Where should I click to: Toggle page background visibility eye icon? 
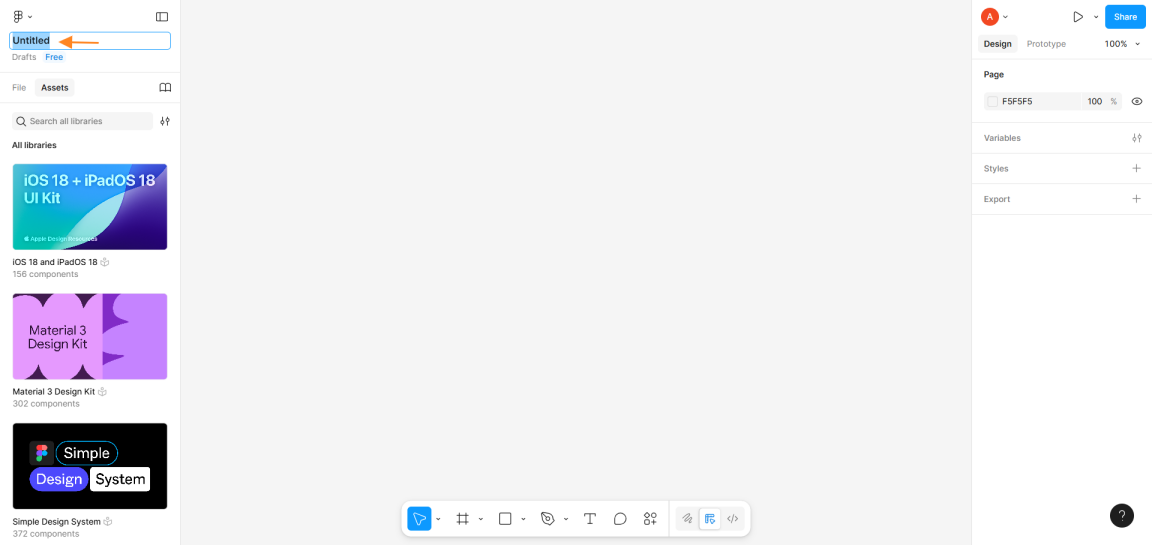click(1136, 102)
